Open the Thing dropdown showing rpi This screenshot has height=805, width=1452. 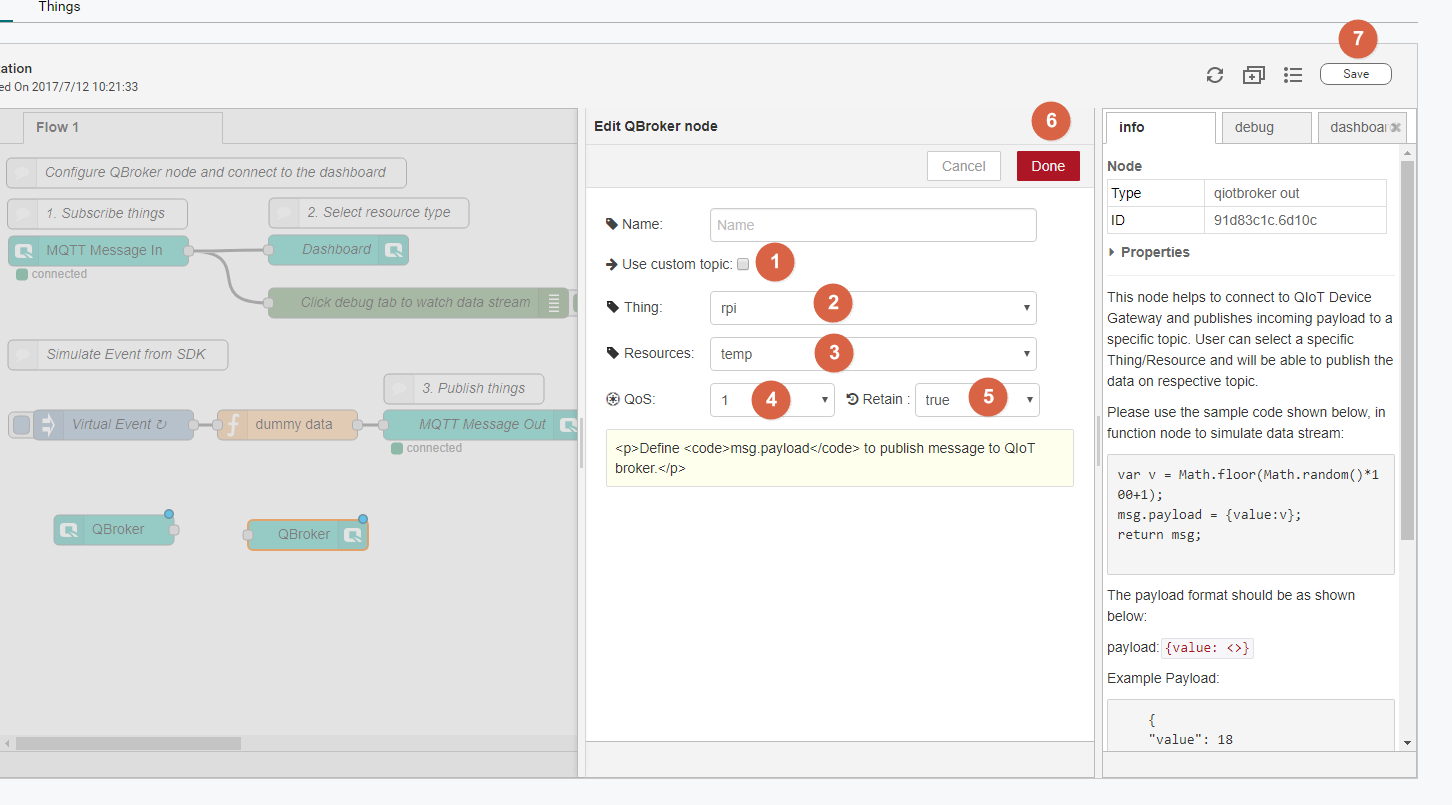point(873,308)
